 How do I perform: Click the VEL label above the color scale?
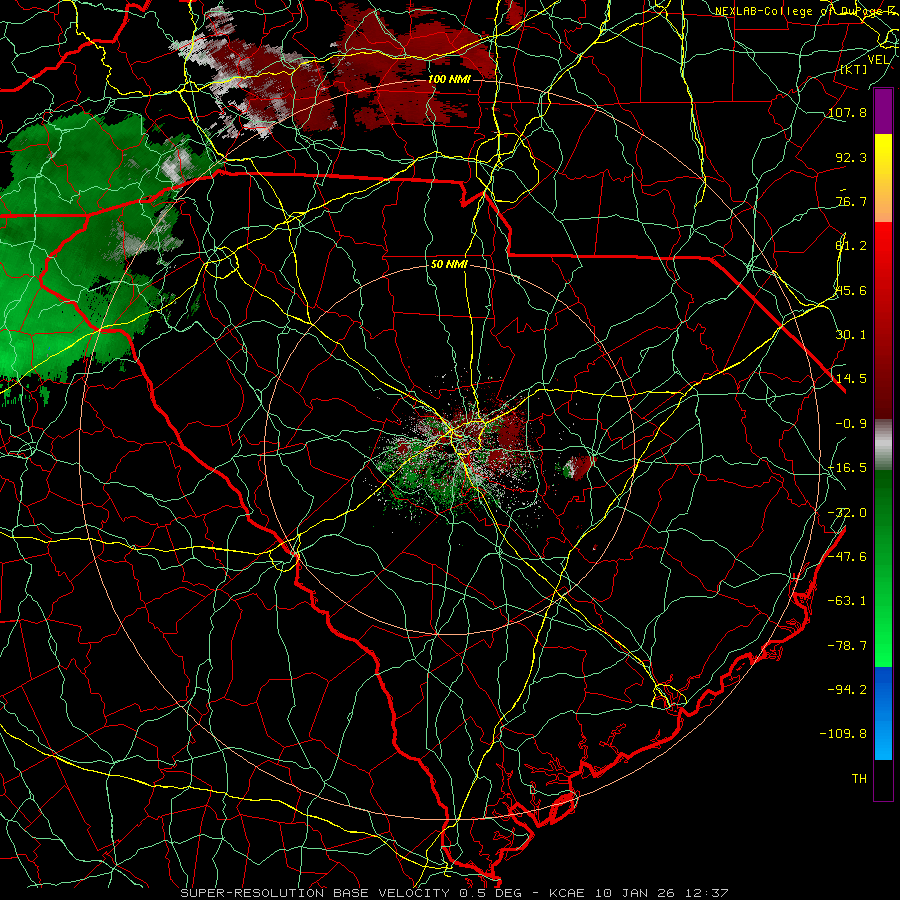pyautogui.click(x=879, y=60)
